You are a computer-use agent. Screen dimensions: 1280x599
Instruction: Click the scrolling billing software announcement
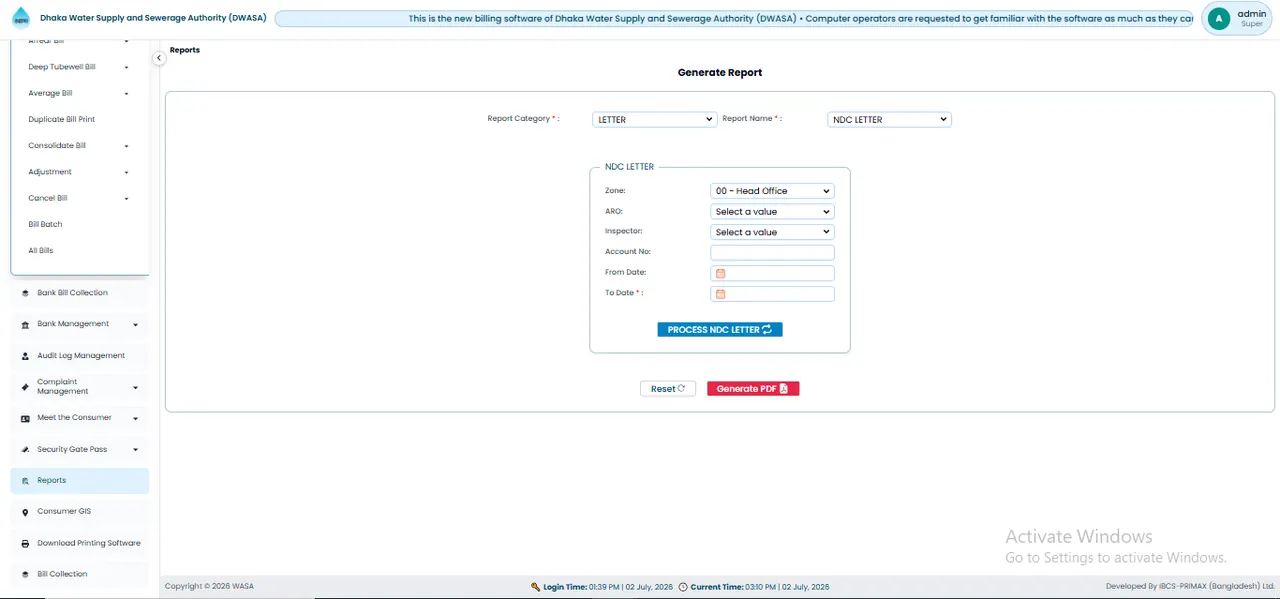[x=734, y=19]
